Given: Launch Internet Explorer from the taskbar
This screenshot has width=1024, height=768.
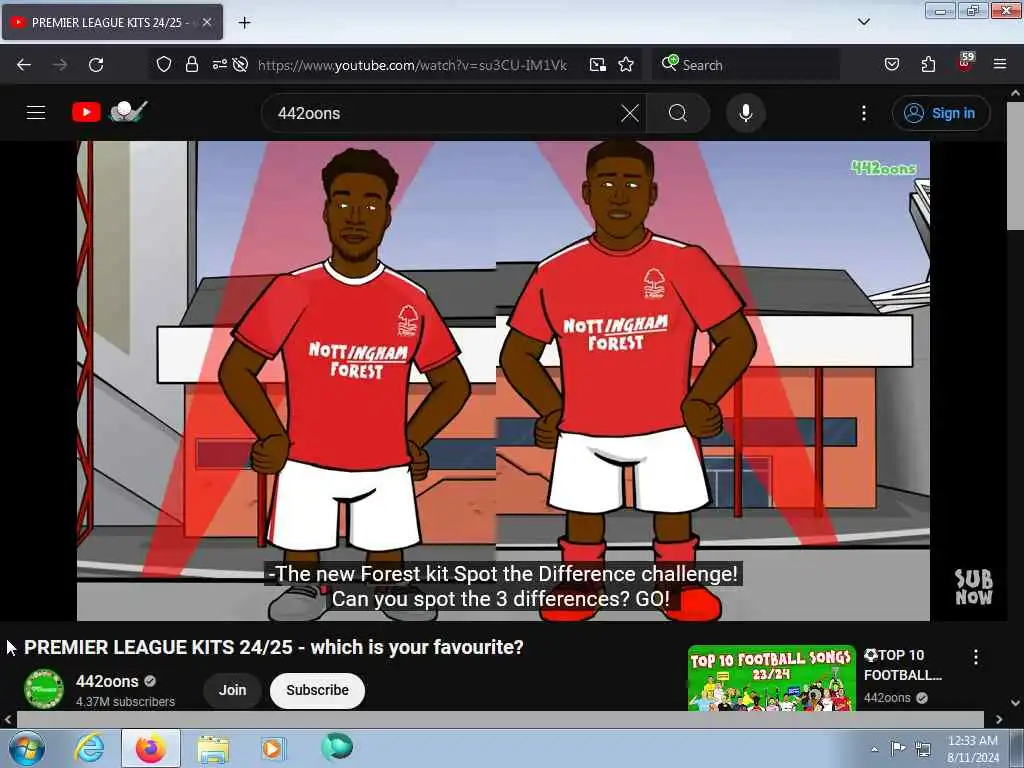Looking at the screenshot, I should 89,748.
